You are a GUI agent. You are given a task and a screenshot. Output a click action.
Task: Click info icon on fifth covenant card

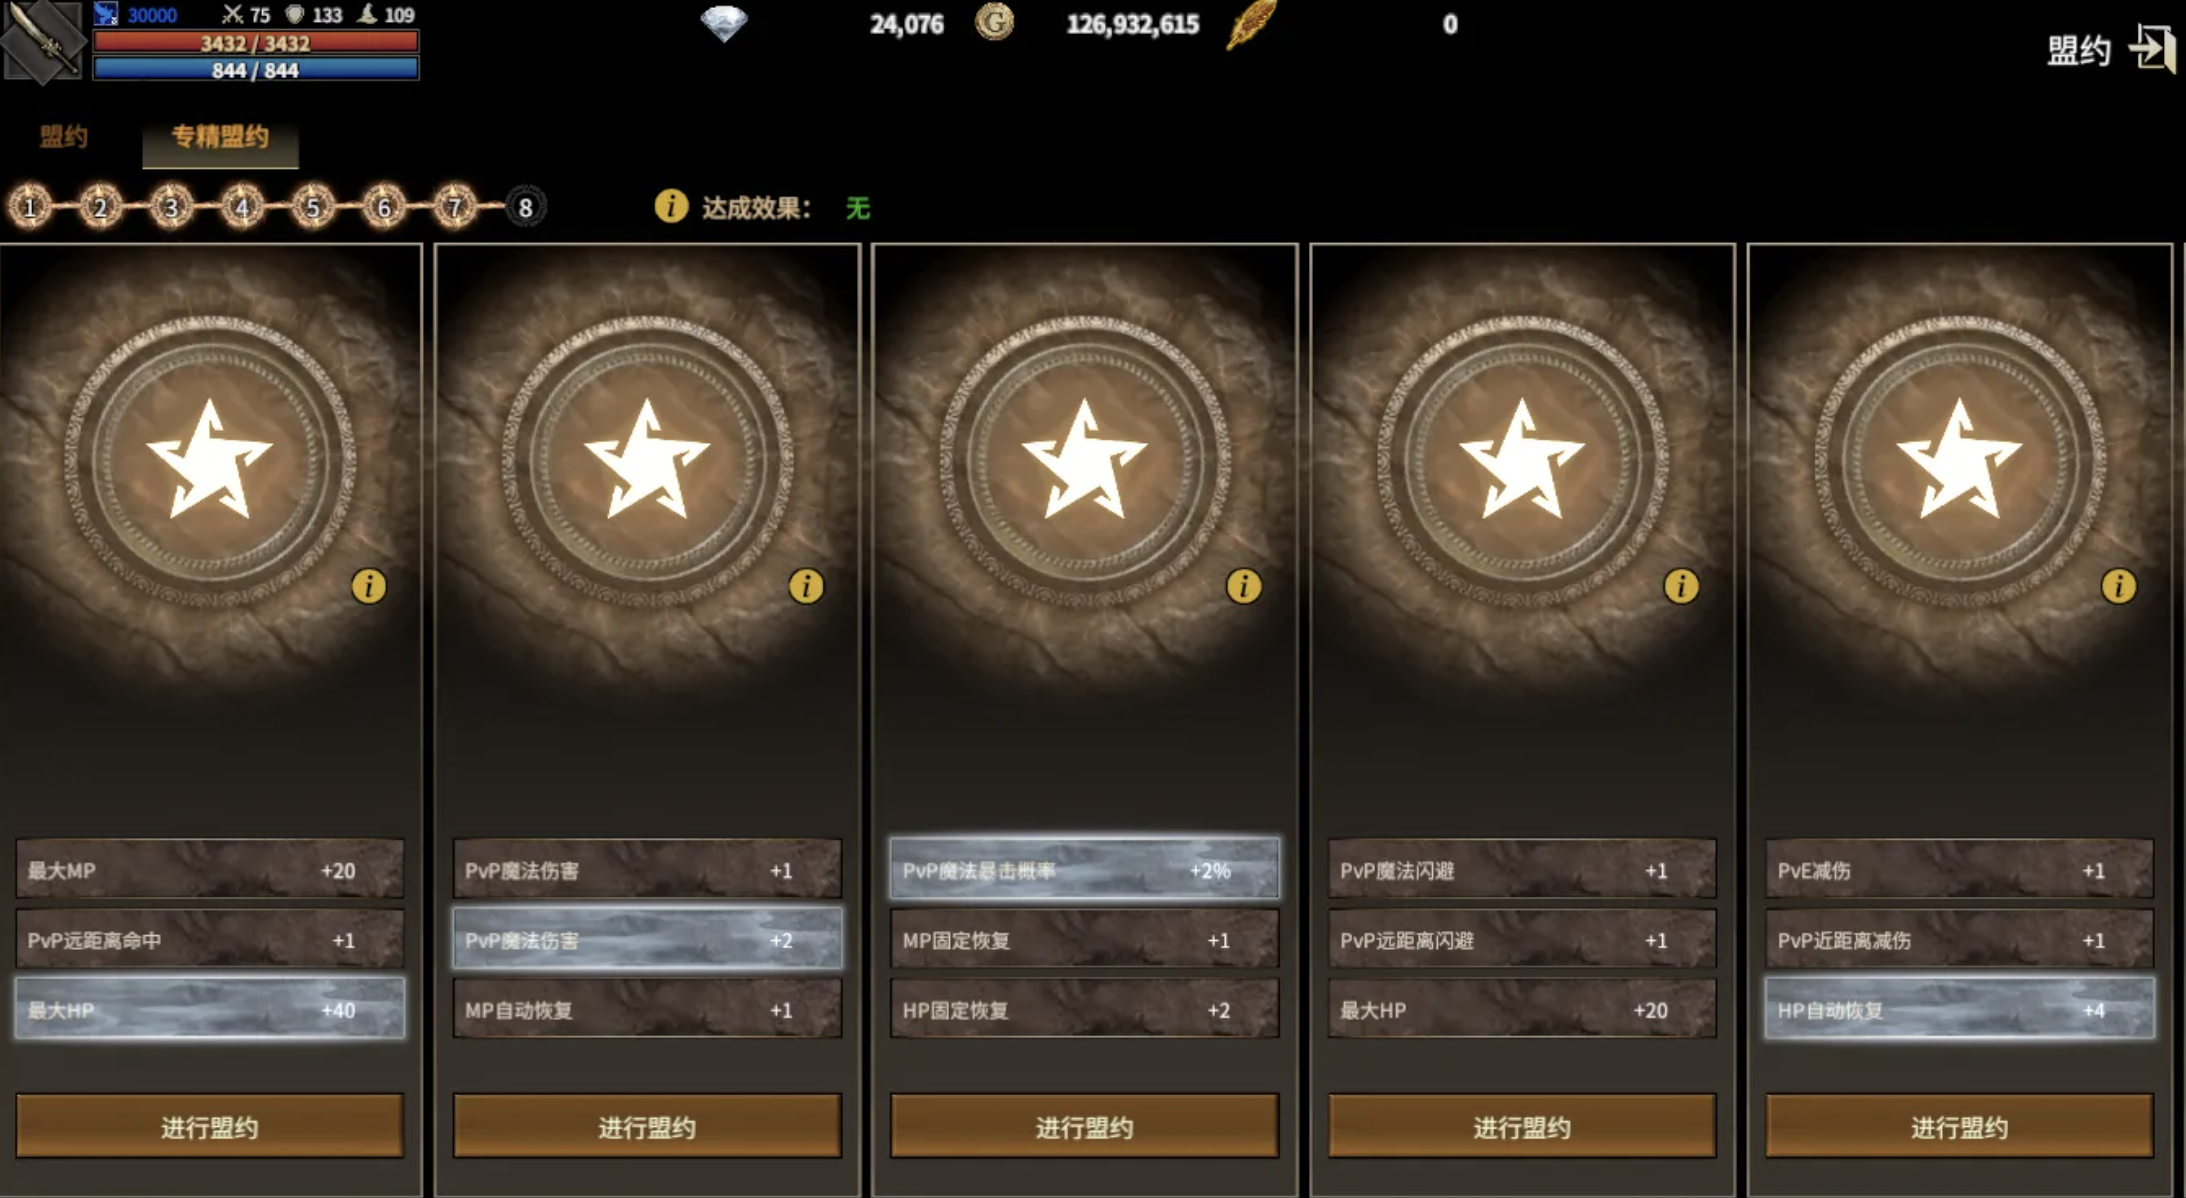[x=2118, y=586]
